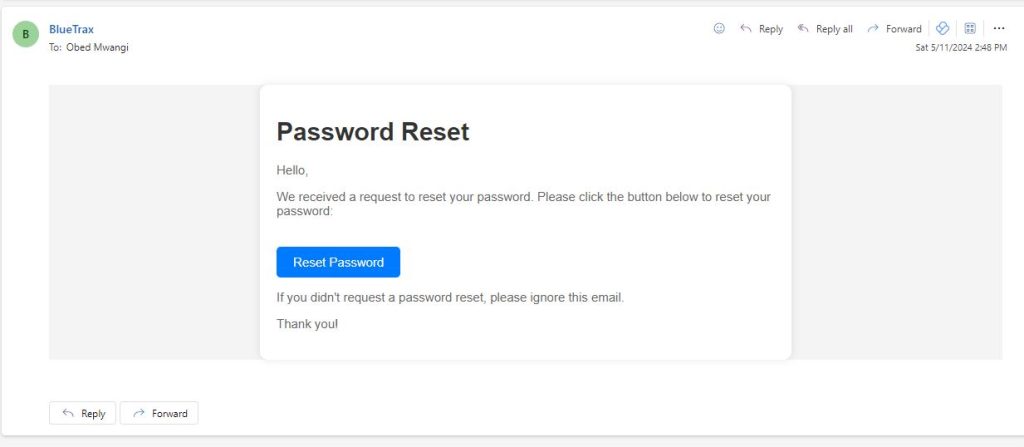Click the Thank you! line

(307, 324)
